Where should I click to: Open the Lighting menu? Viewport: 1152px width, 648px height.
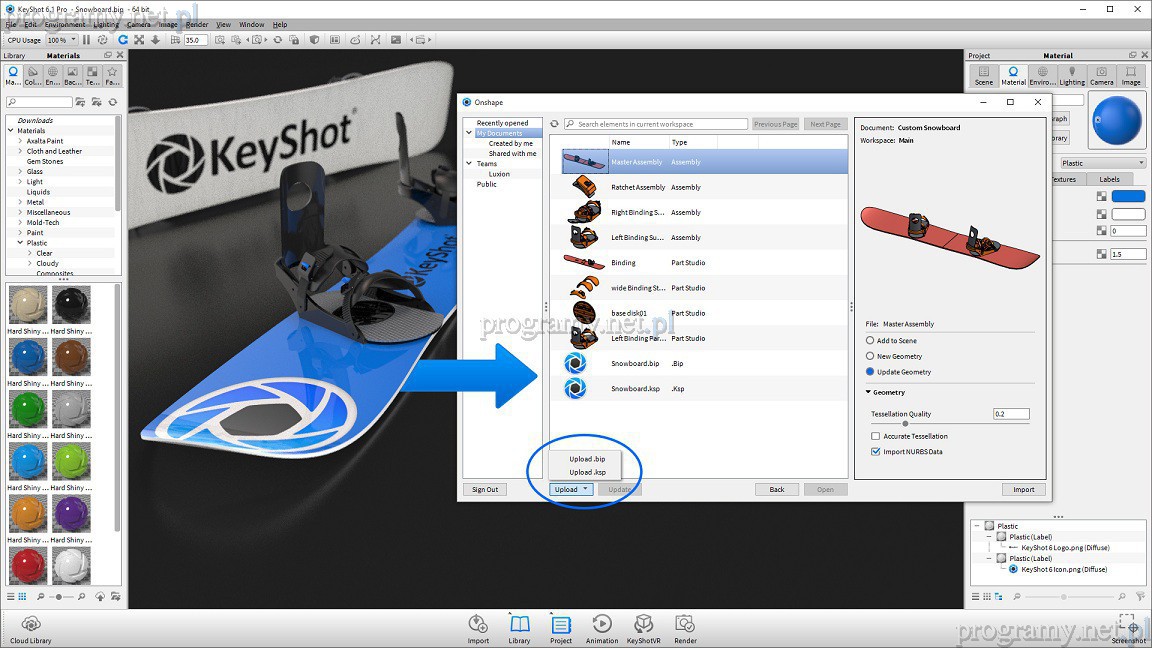(x=106, y=24)
